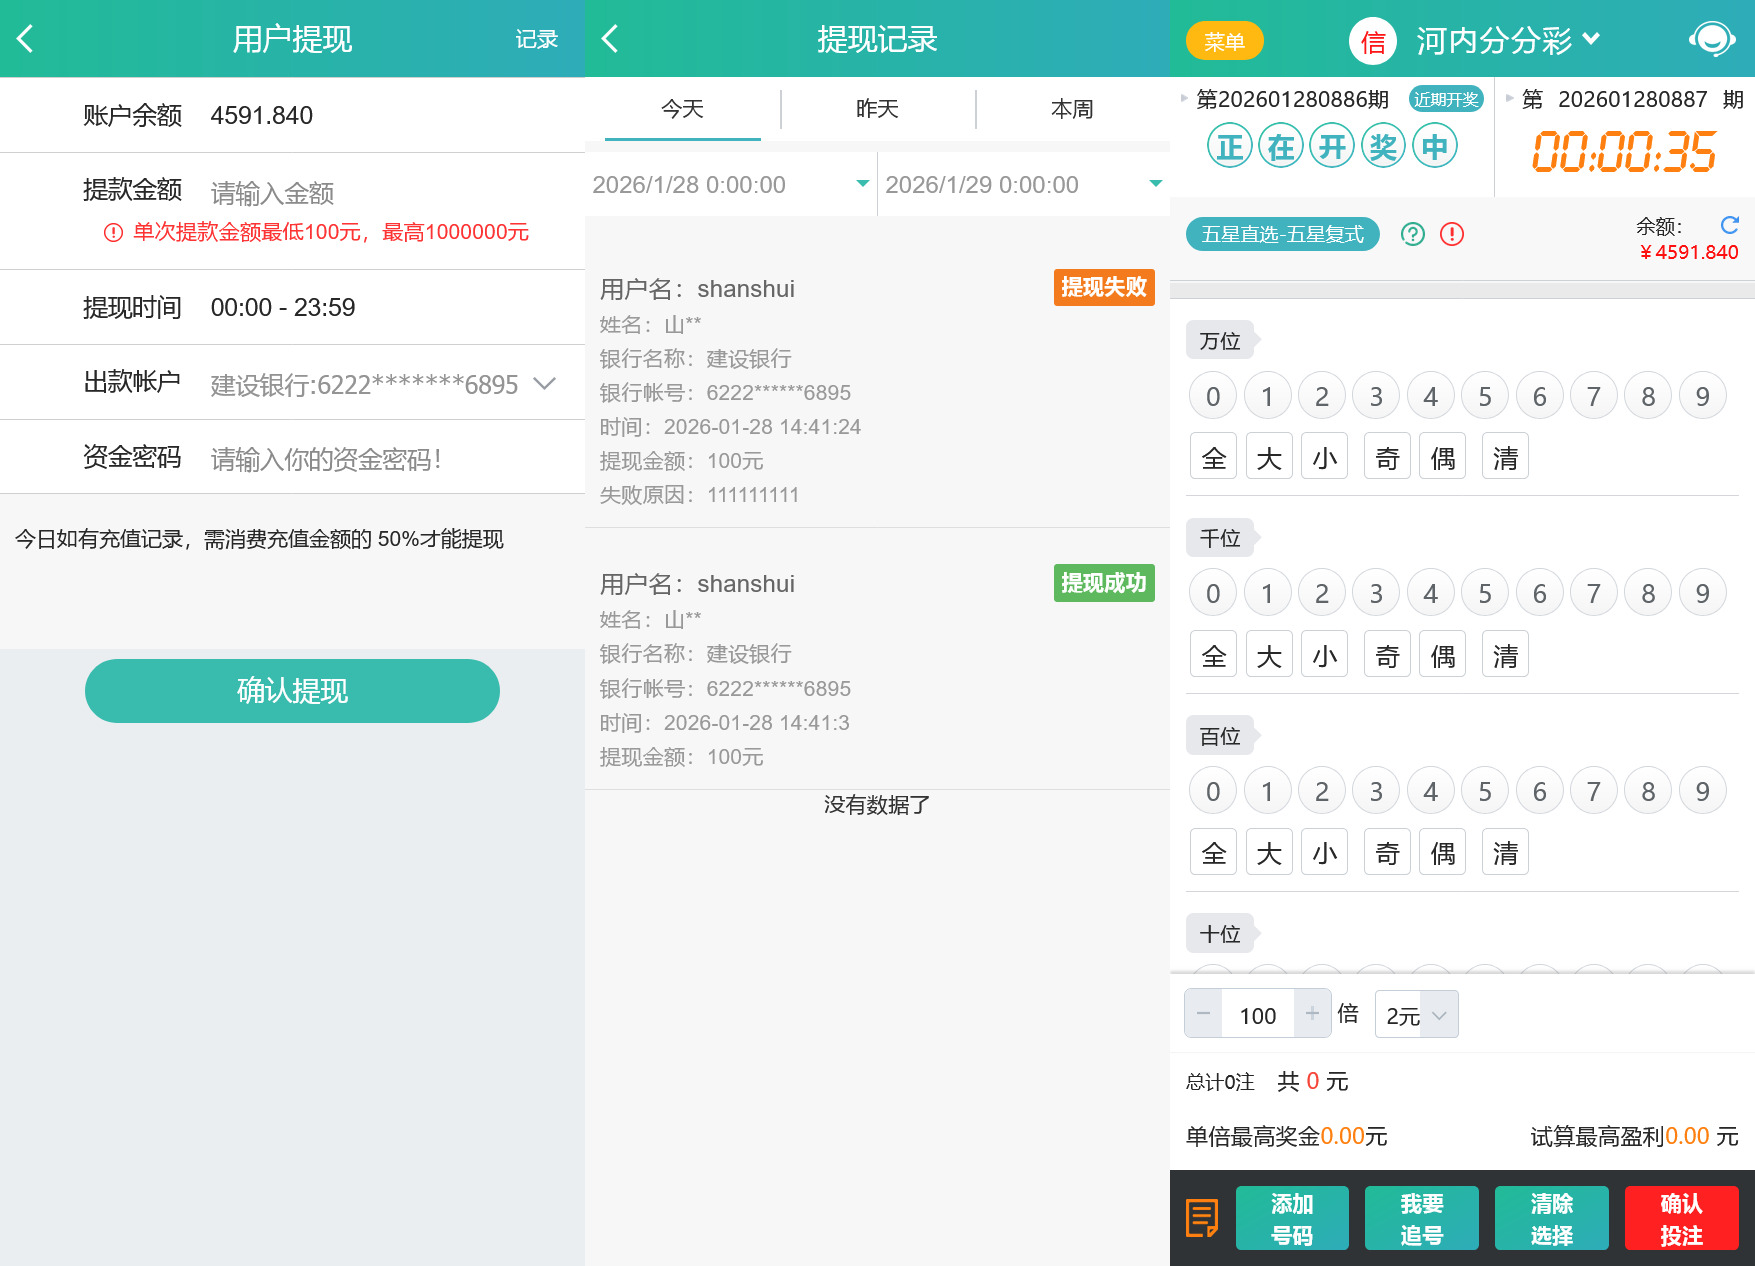Tap the orange 菜单 button
This screenshot has height=1266, width=1755.
(x=1224, y=41)
